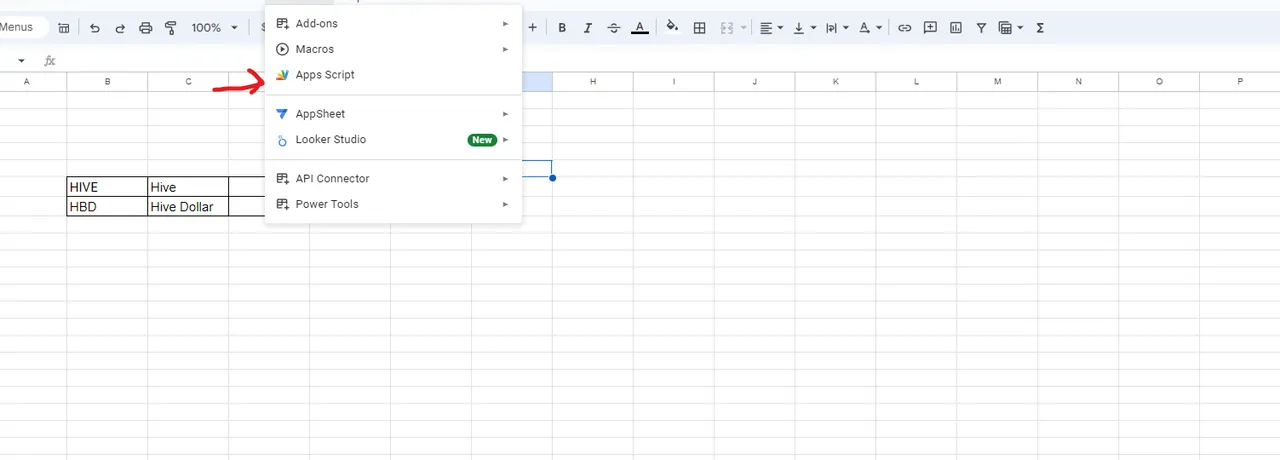Open the Add-ons submenu
Screen dimensions: 1280x460
393,23
